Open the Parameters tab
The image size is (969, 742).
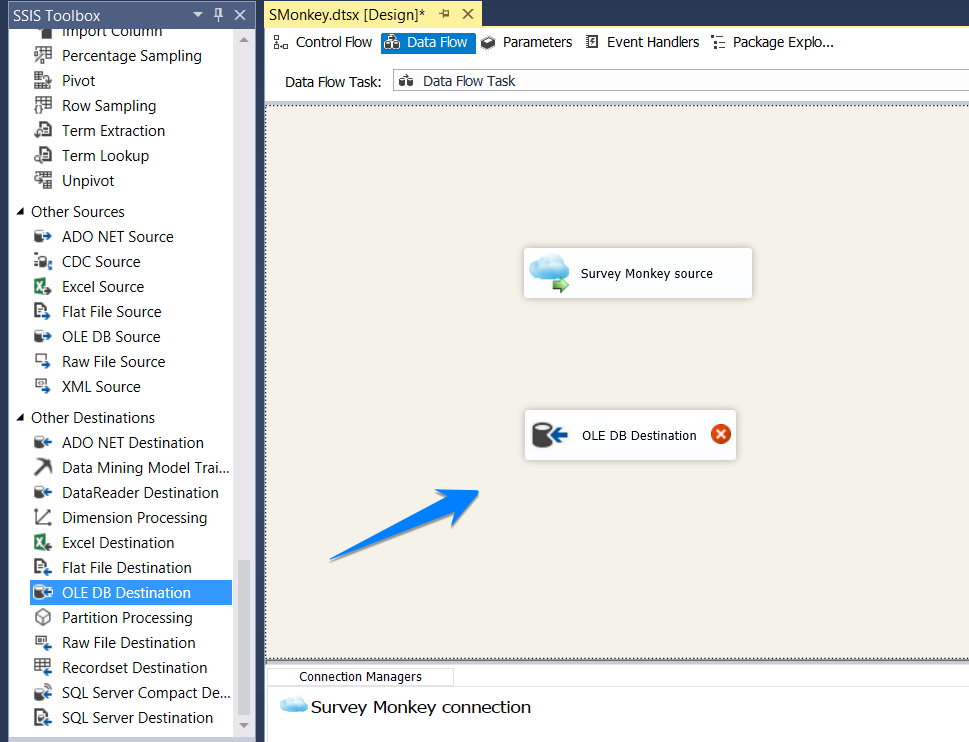pyautogui.click(x=527, y=42)
